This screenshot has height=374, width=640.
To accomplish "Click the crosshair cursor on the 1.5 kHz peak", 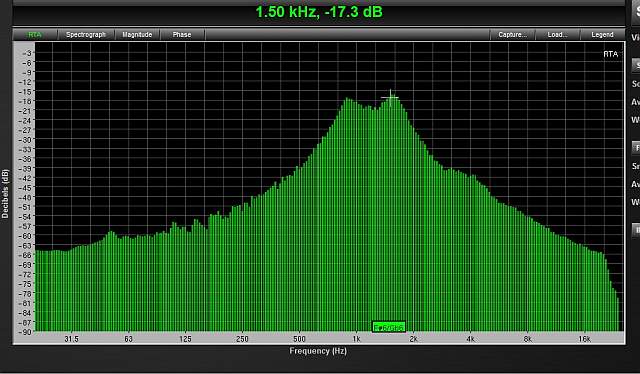I will click(x=391, y=98).
